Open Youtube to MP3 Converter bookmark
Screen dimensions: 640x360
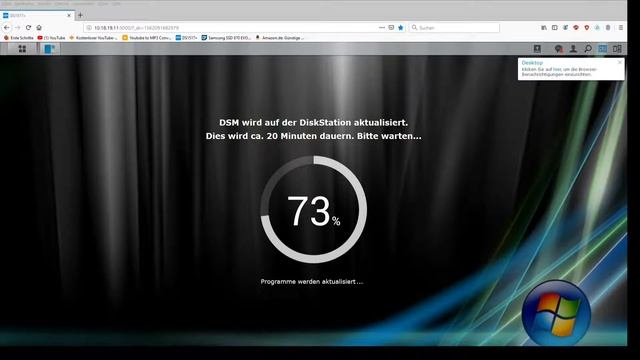[x=147, y=38]
